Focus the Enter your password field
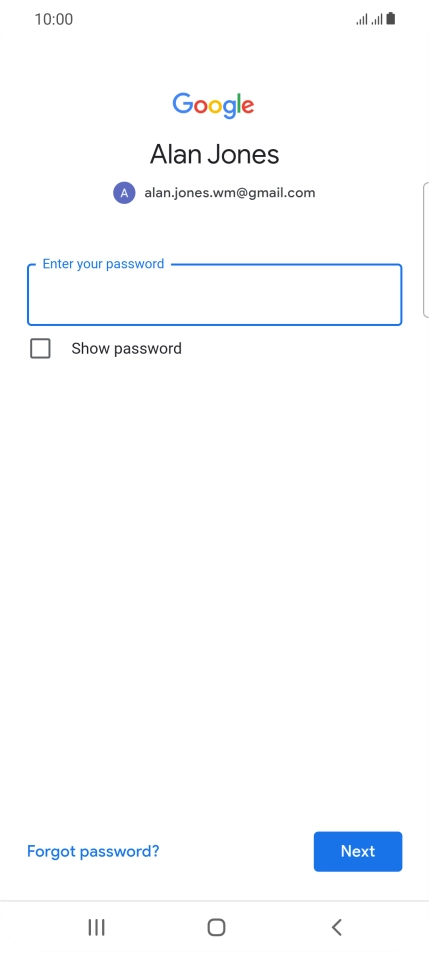The width and height of the screenshot is (429, 954). coord(214,294)
